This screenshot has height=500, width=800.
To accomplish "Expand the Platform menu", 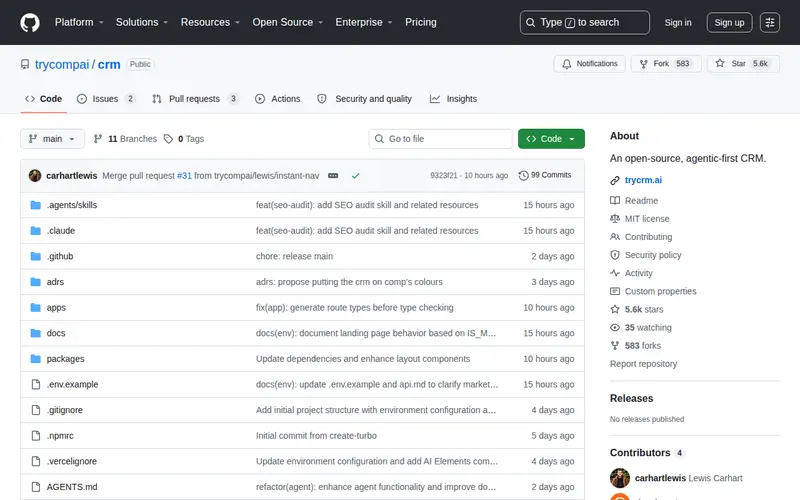I will [x=79, y=22].
